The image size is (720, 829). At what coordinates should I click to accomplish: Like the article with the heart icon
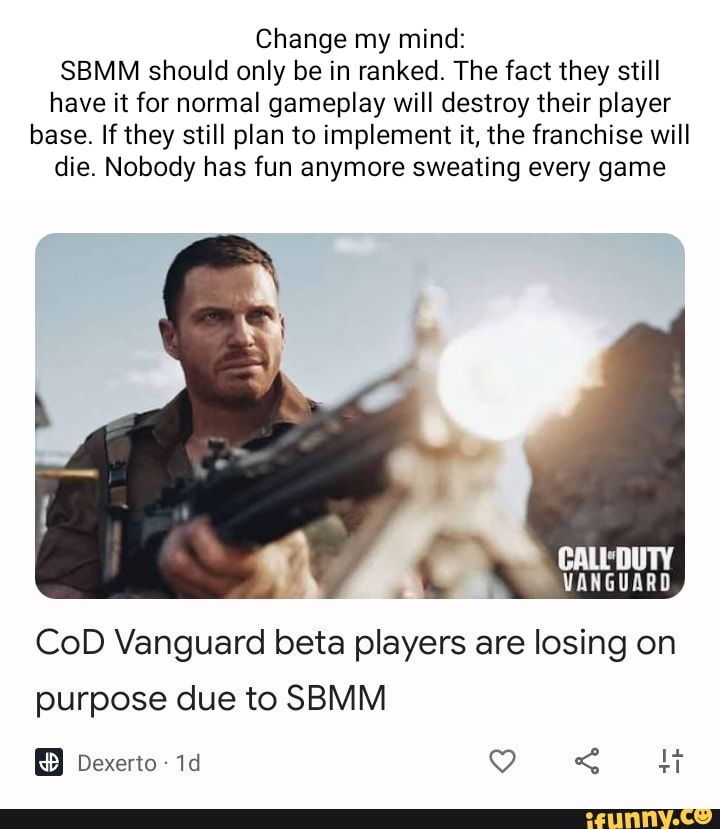(502, 761)
